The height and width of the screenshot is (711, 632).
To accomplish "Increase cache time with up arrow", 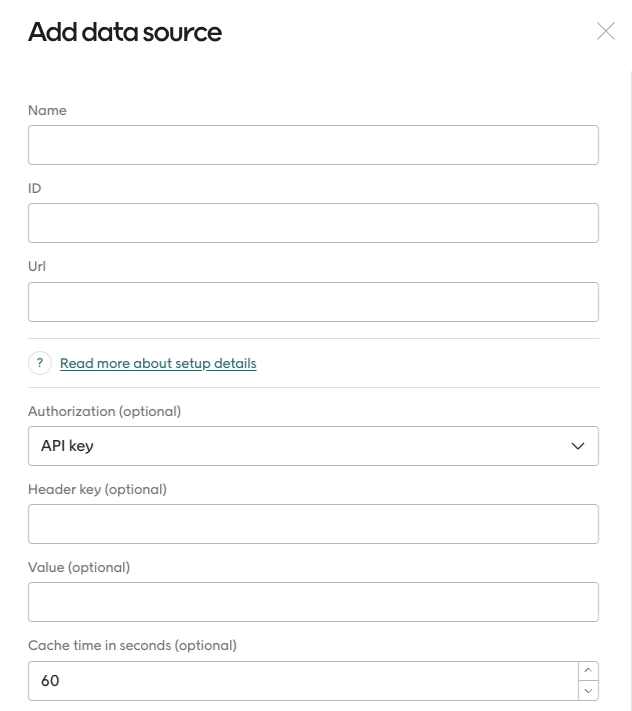I will click(588, 671).
